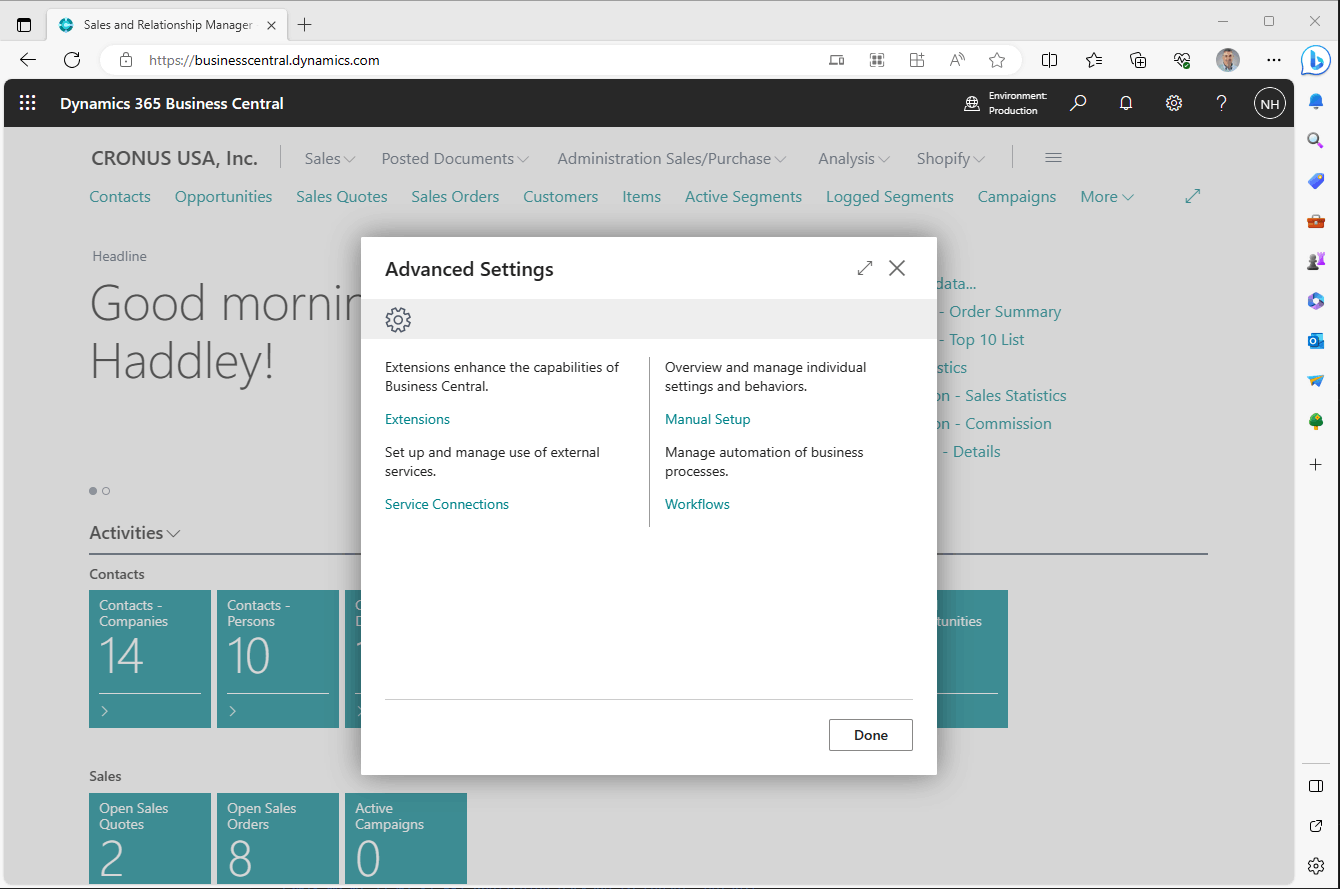Open the Sales Quotes navigation link
Screen dimensions: 1340x889
pyautogui.click(x=342, y=197)
